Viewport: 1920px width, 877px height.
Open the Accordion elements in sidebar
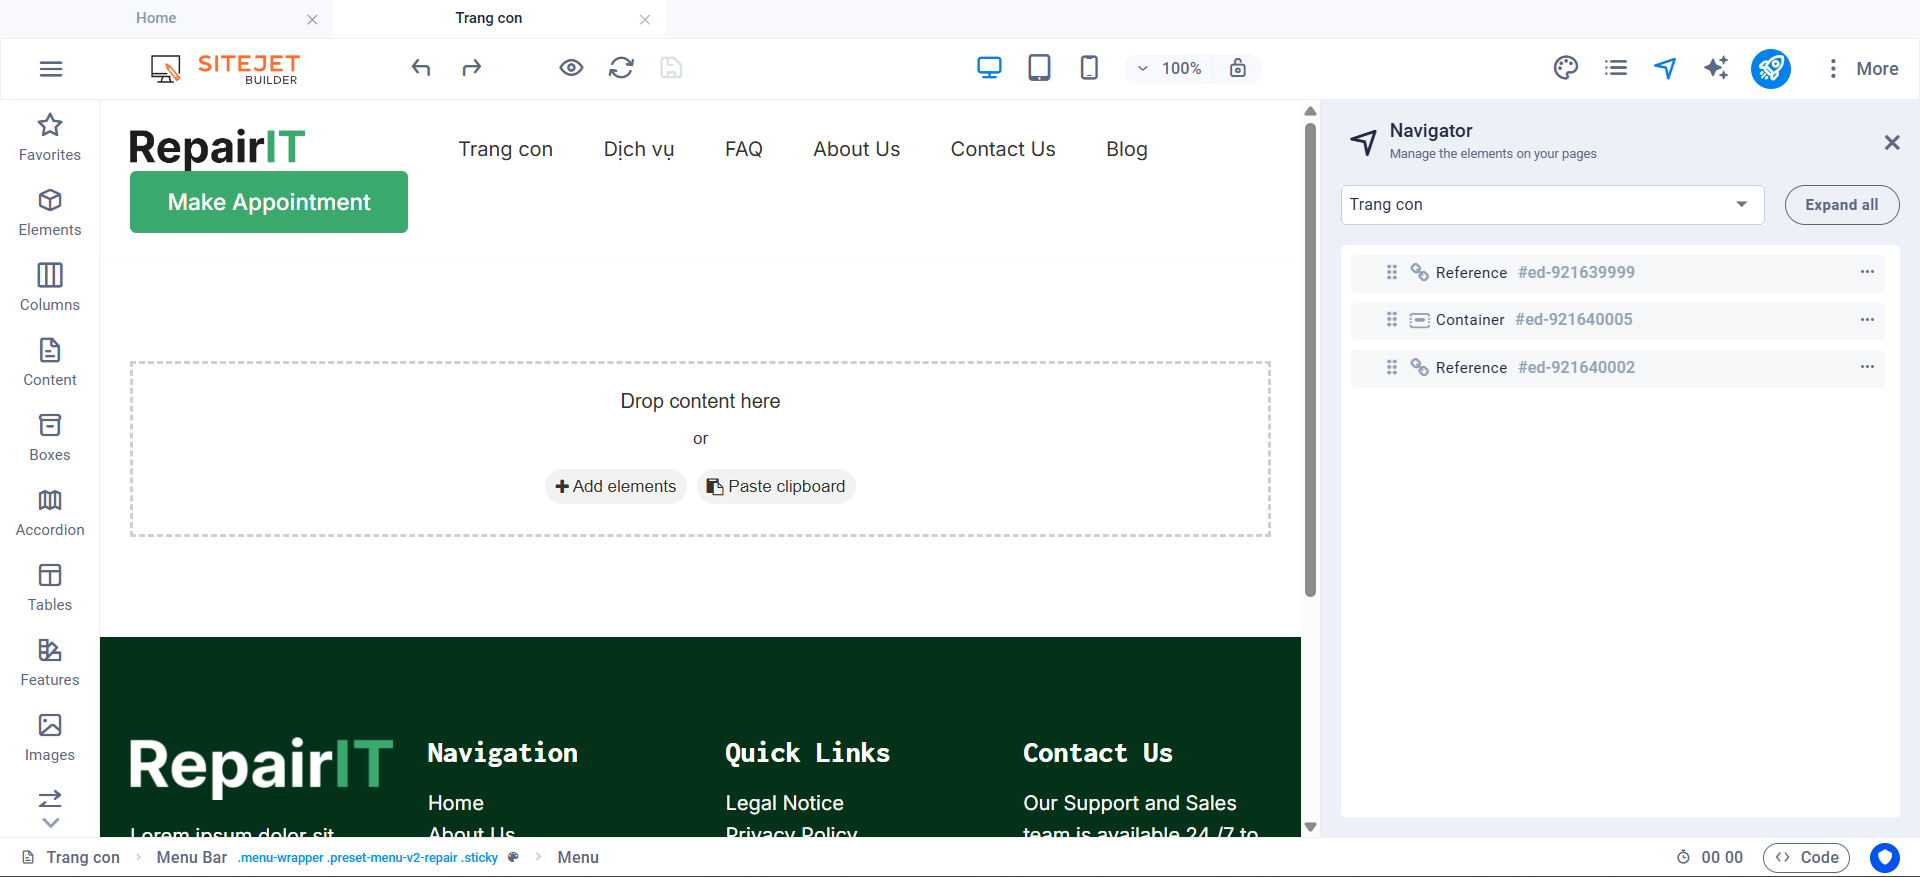tap(50, 512)
